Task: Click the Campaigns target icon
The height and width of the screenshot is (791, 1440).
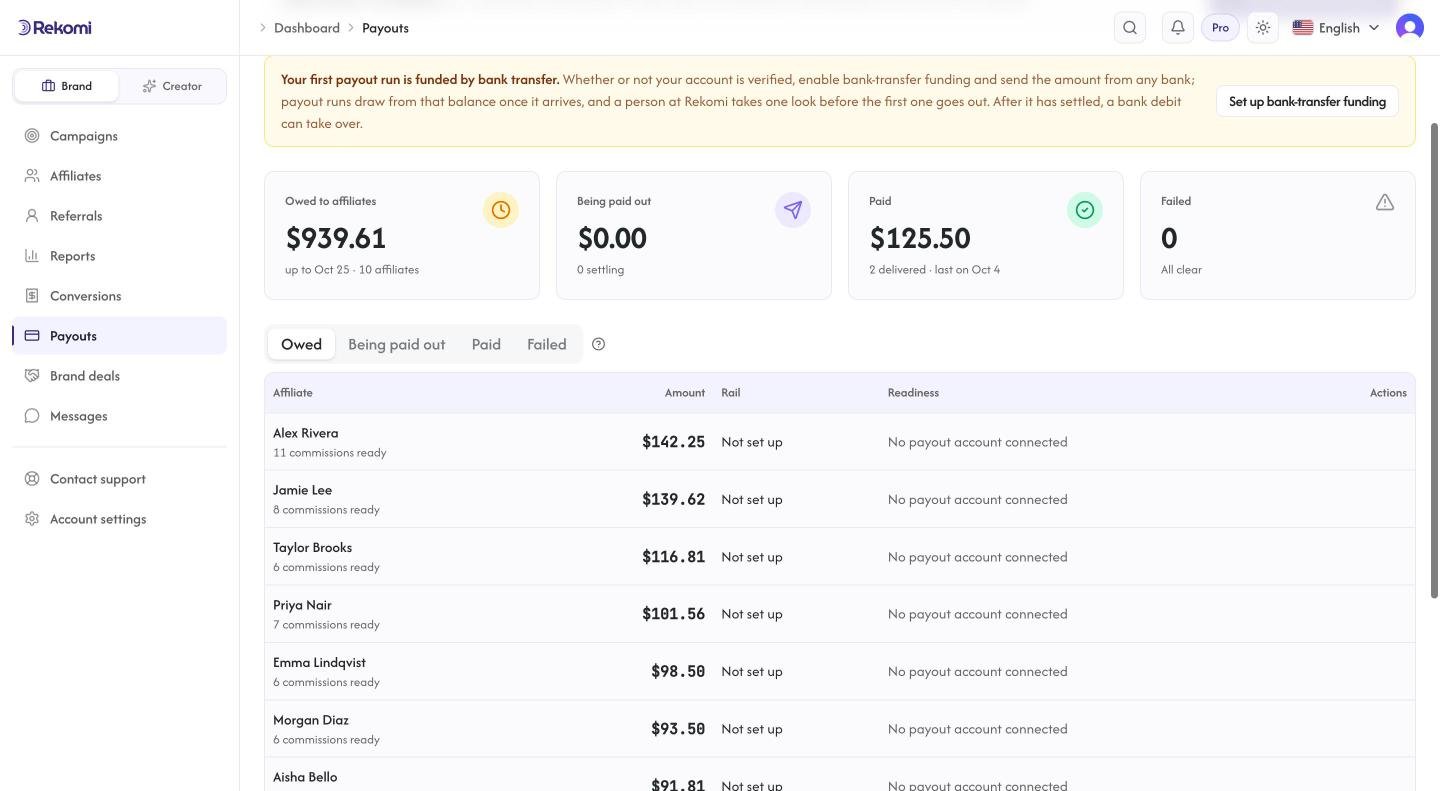Action: point(32,136)
